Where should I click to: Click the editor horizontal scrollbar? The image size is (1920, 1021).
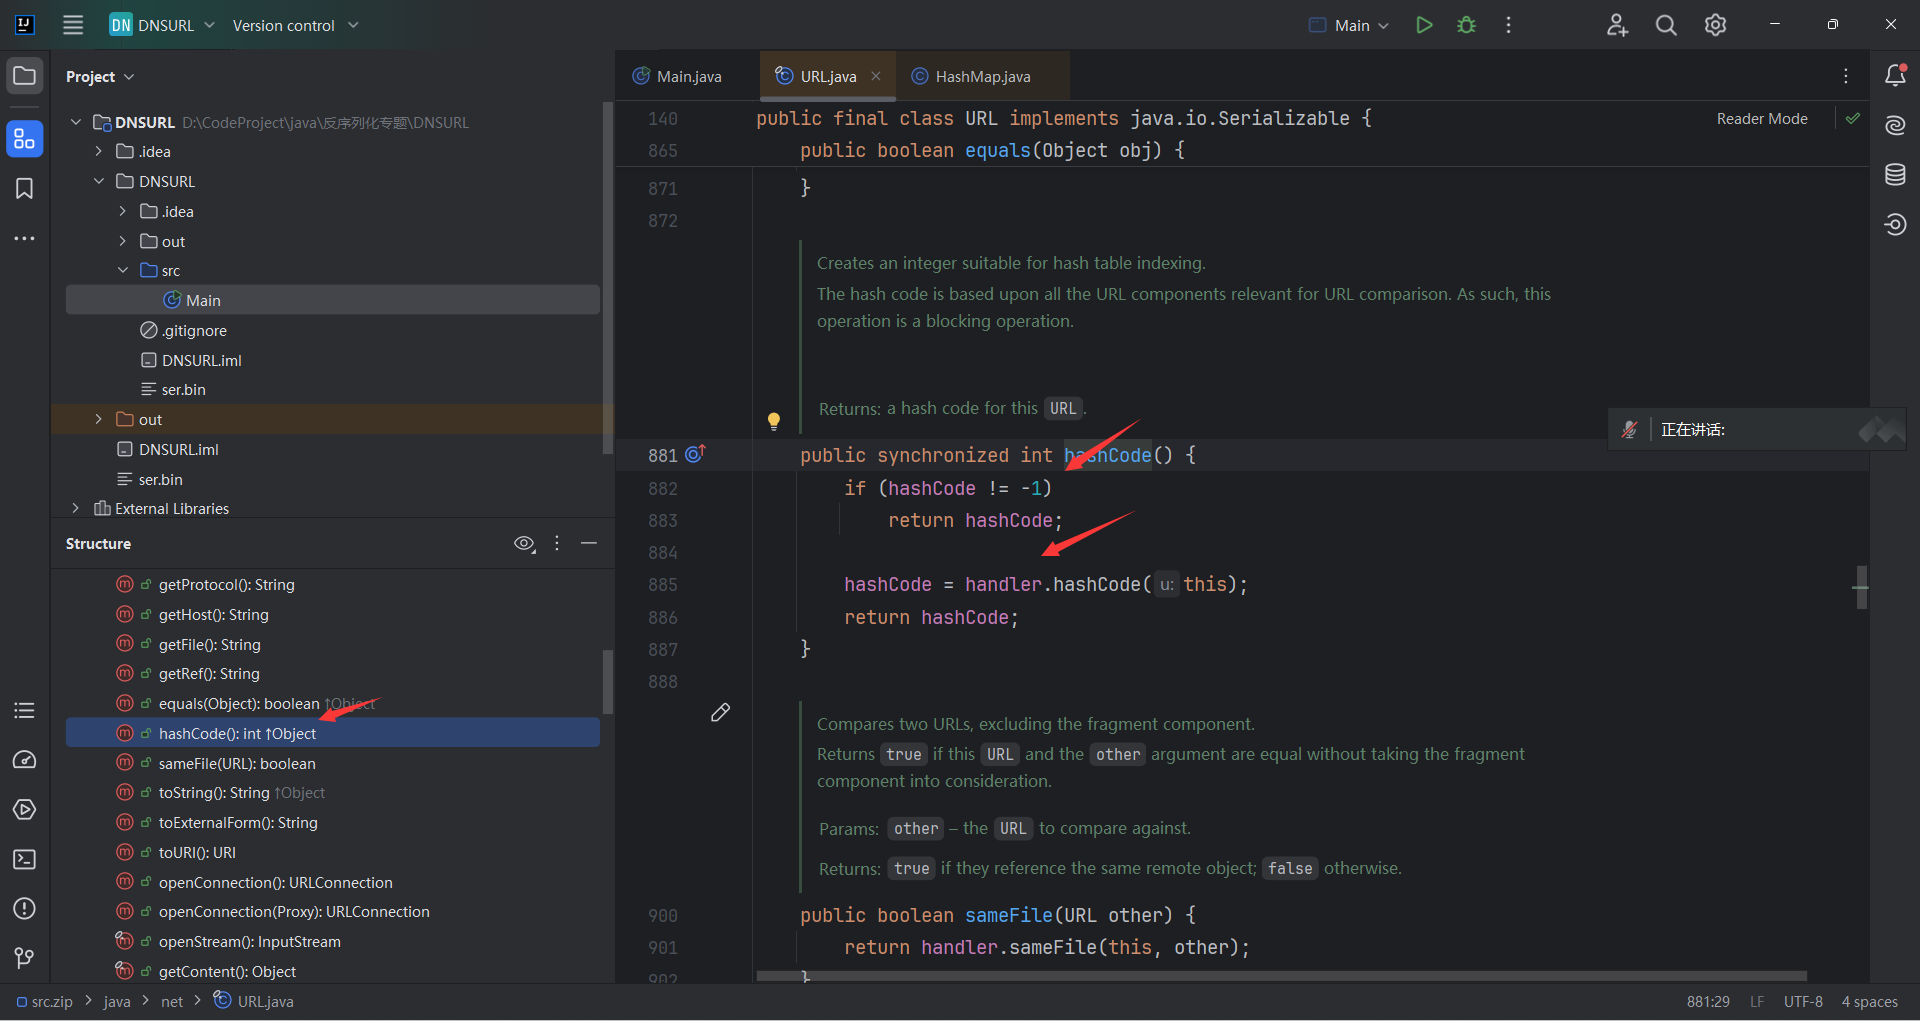(1281, 976)
